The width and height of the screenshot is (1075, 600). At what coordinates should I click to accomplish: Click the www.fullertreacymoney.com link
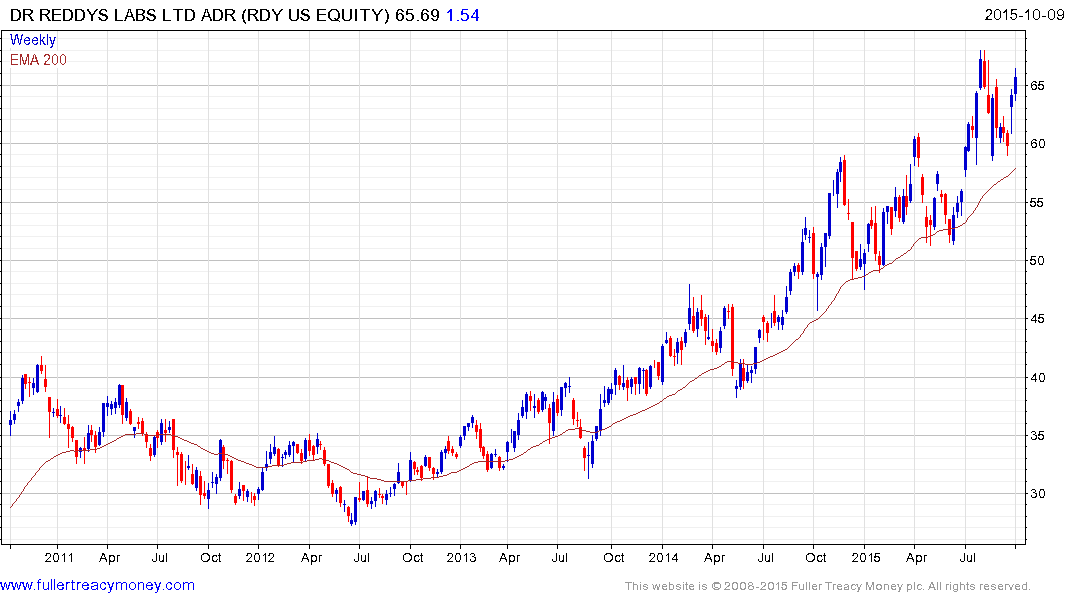click(x=98, y=585)
